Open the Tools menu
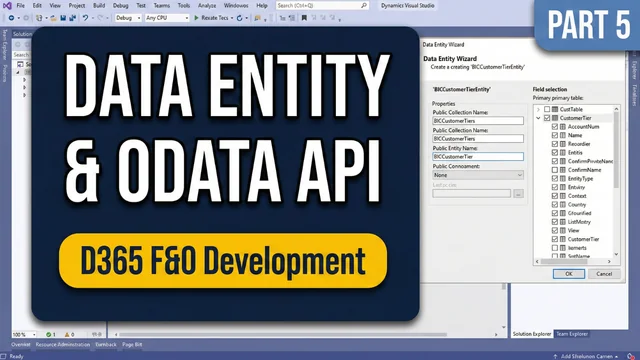The height and width of the screenshot is (360, 640). [x=184, y=6]
